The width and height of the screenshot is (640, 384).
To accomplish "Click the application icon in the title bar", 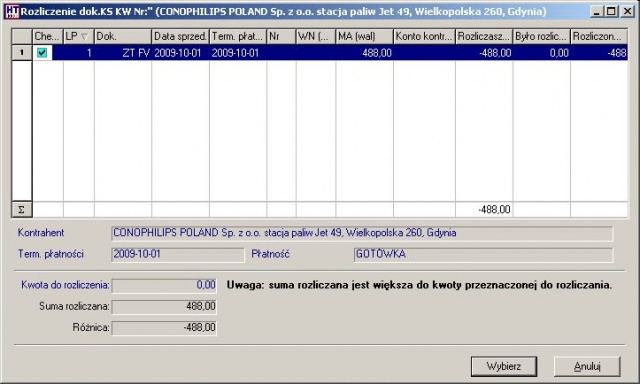I will pos(12,11).
